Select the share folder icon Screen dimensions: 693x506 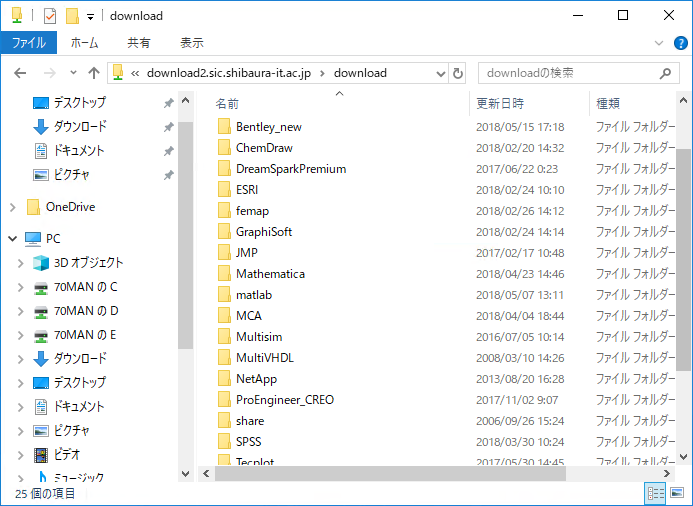224,420
